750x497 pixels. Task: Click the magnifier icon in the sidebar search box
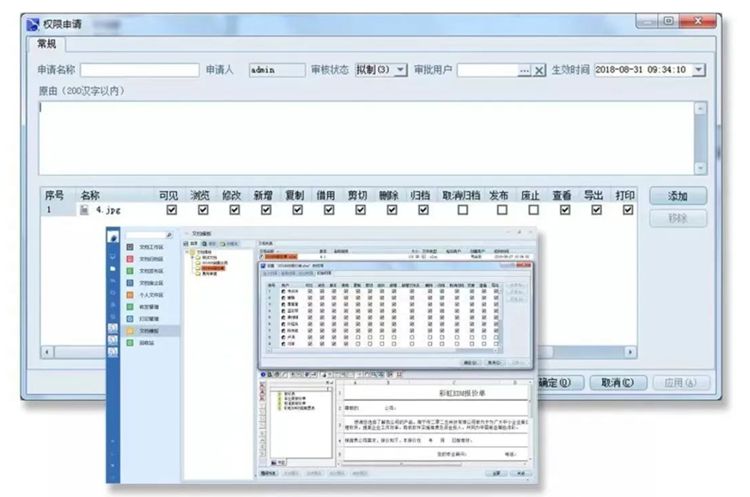click(169, 236)
